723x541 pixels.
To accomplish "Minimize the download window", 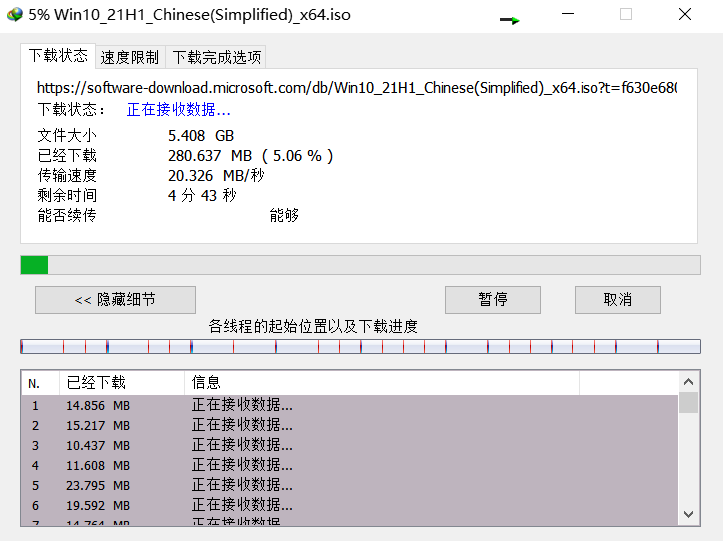I will coord(568,14).
